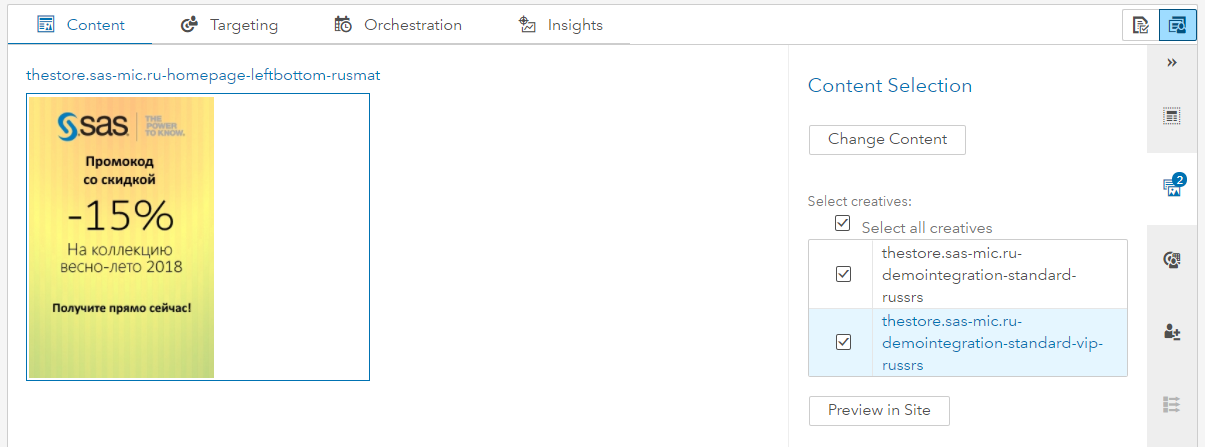Go to the Insights tab
The height and width of the screenshot is (447, 1205).
tap(561, 25)
